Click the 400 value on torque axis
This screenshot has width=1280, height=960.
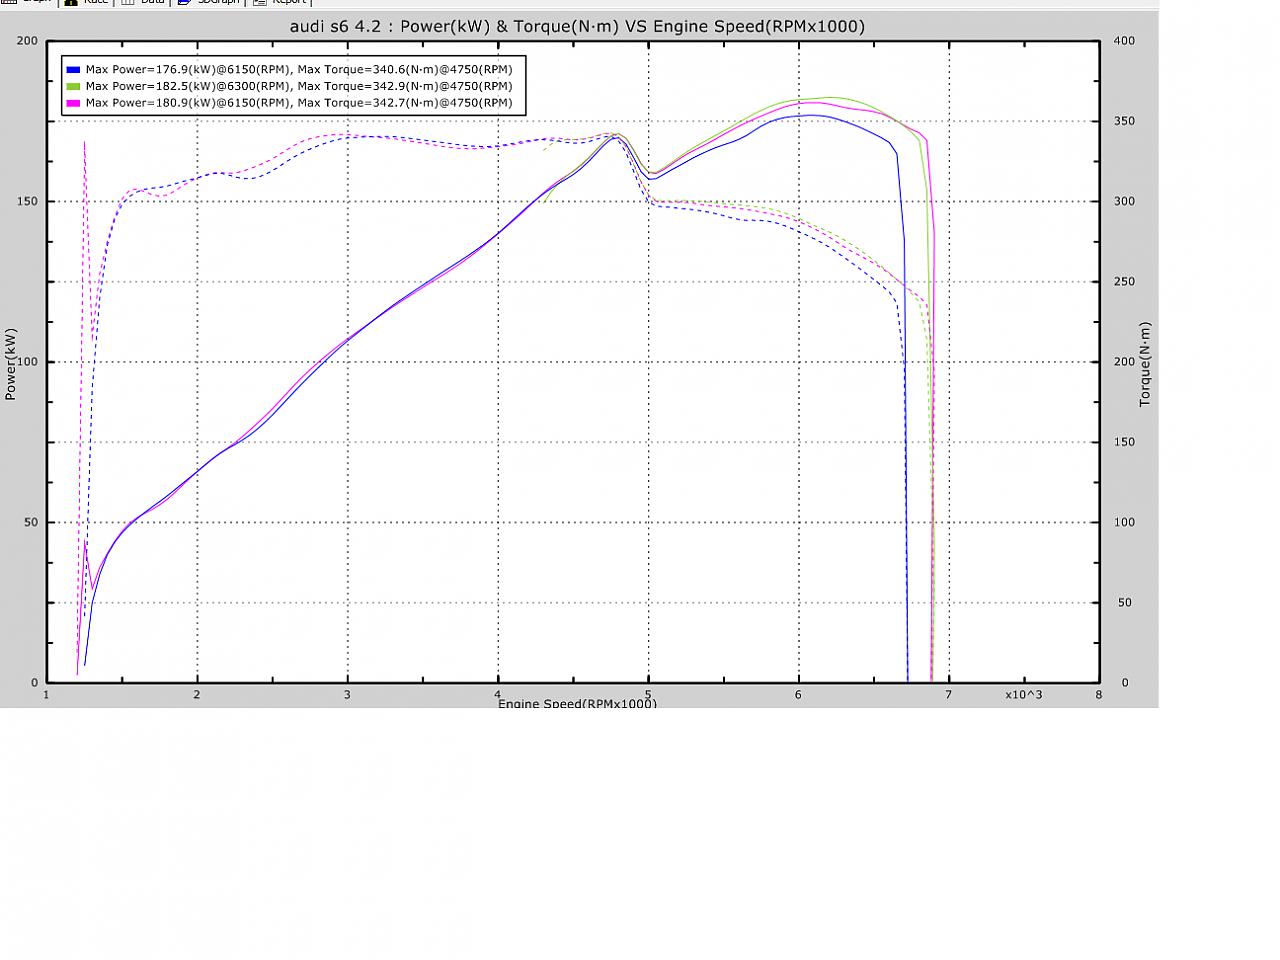(1125, 41)
